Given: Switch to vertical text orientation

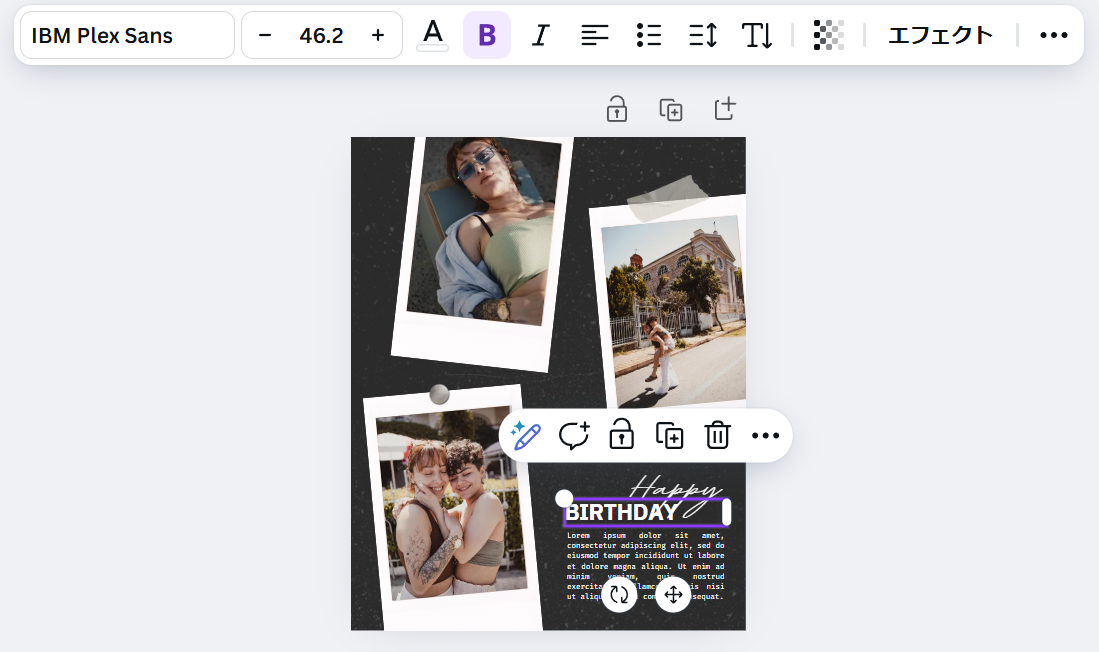Looking at the screenshot, I should 757,36.
